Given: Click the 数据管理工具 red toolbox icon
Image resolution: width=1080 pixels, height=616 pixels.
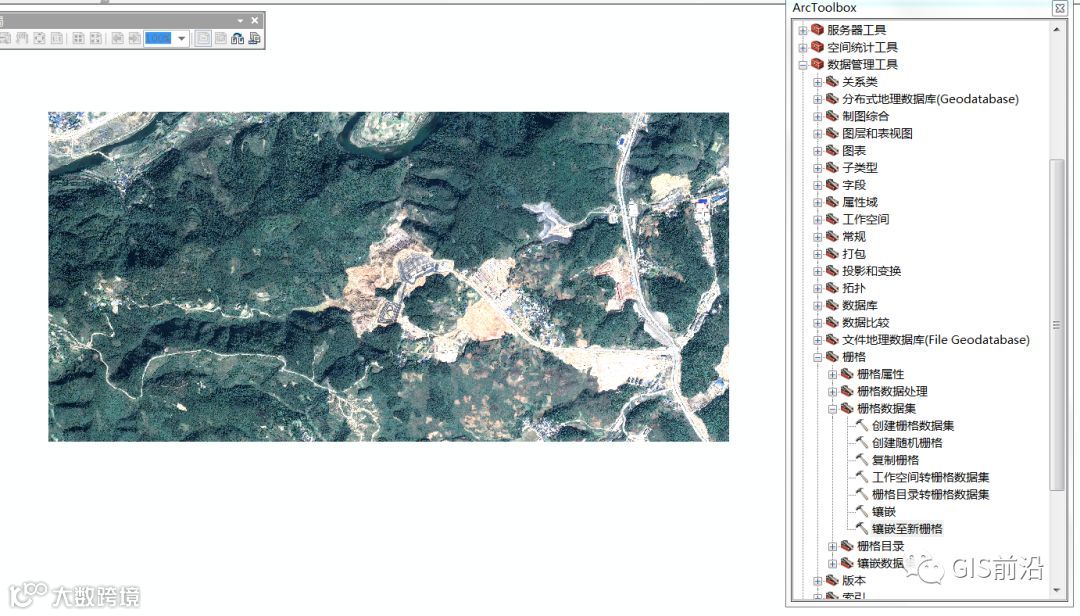Looking at the screenshot, I should (818, 64).
